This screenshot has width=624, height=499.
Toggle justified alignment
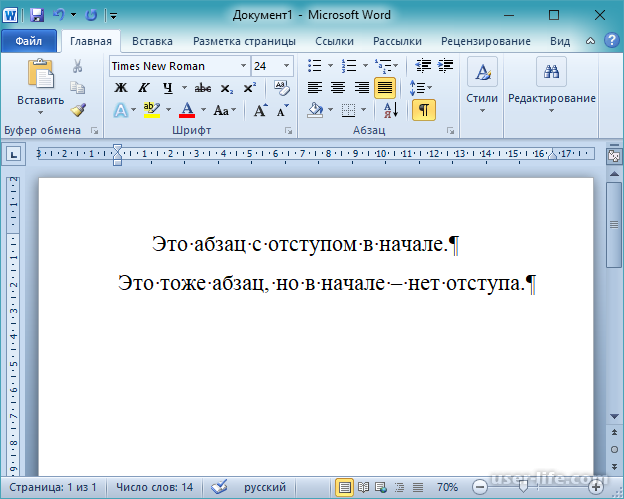click(385, 88)
